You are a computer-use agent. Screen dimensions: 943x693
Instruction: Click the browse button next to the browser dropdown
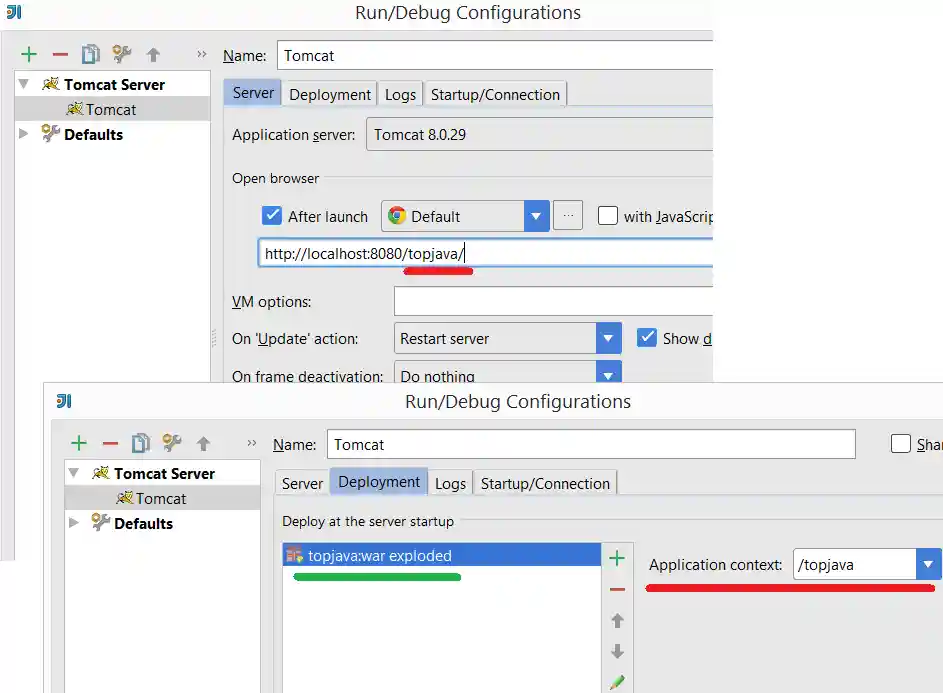coord(567,216)
